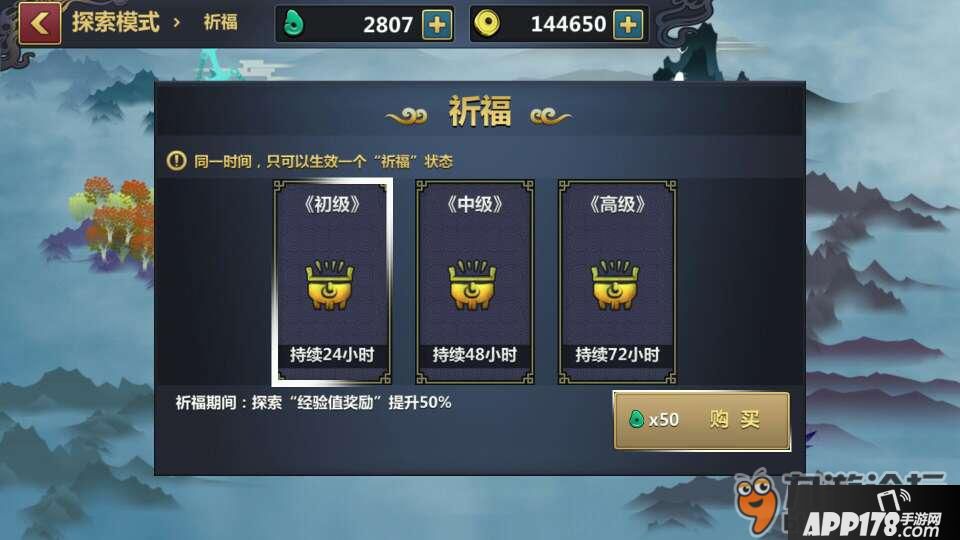
Task: Tap the green jade currency icon
Action: [294, 24]
